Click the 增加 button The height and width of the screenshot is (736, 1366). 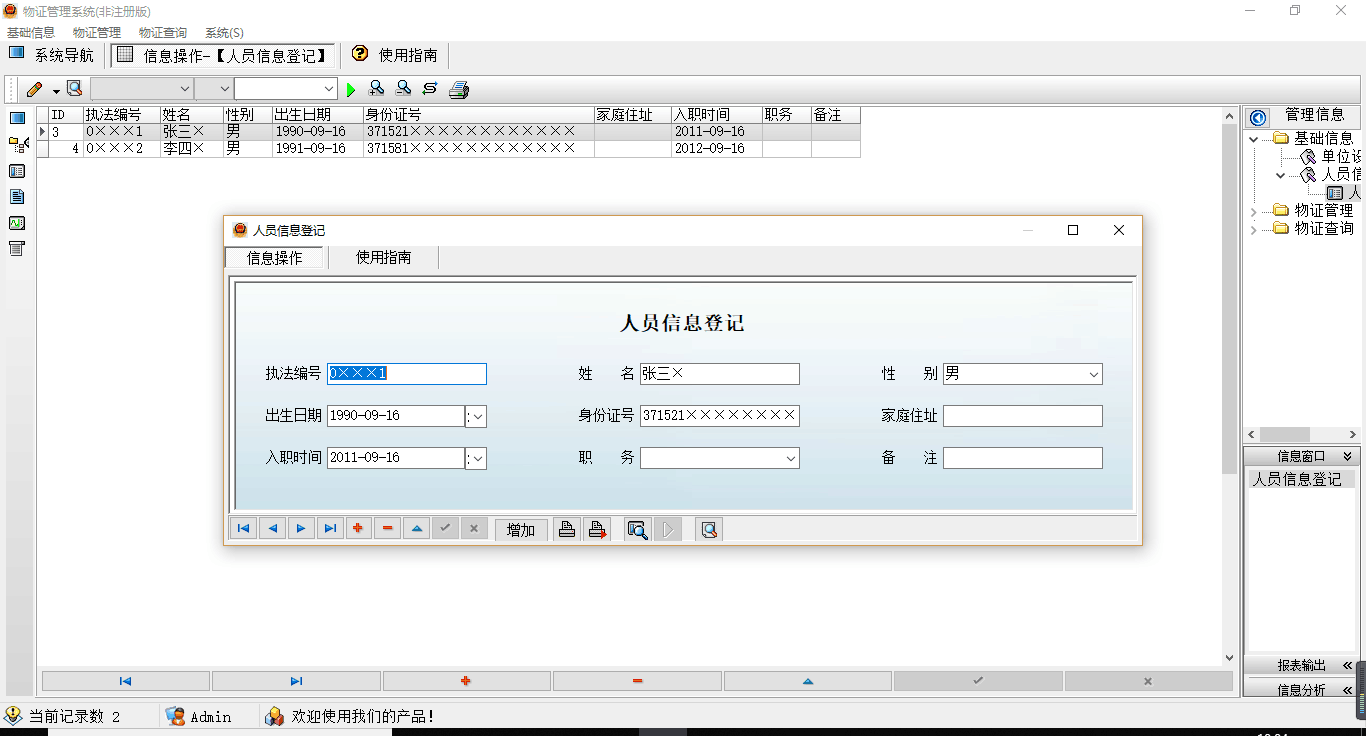tap(521, 530)
